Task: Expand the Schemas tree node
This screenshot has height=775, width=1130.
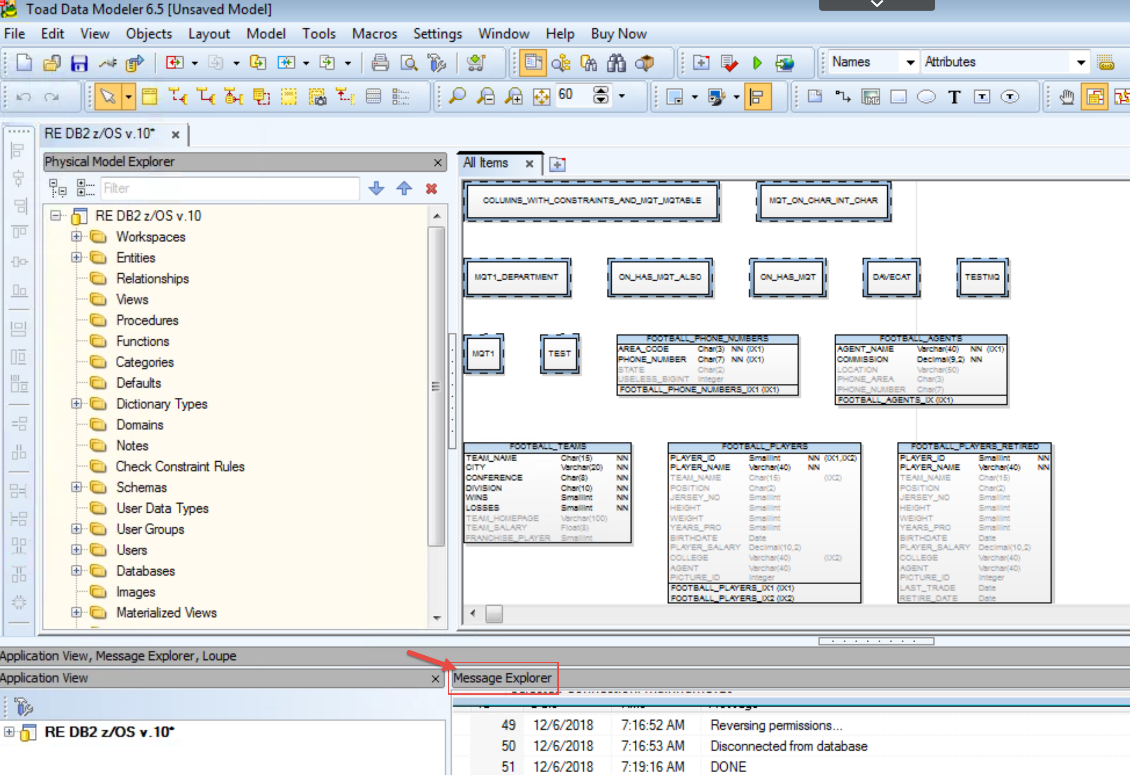Action: pos(76,487)
